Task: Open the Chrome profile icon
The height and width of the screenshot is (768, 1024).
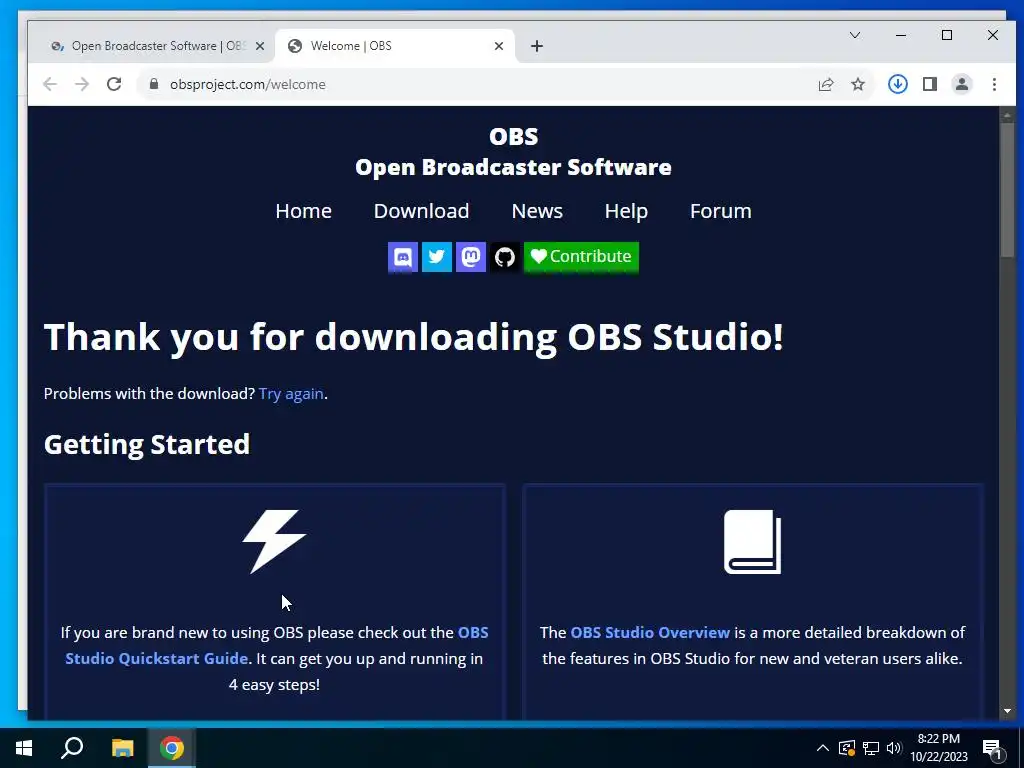Action: point(962,84)
